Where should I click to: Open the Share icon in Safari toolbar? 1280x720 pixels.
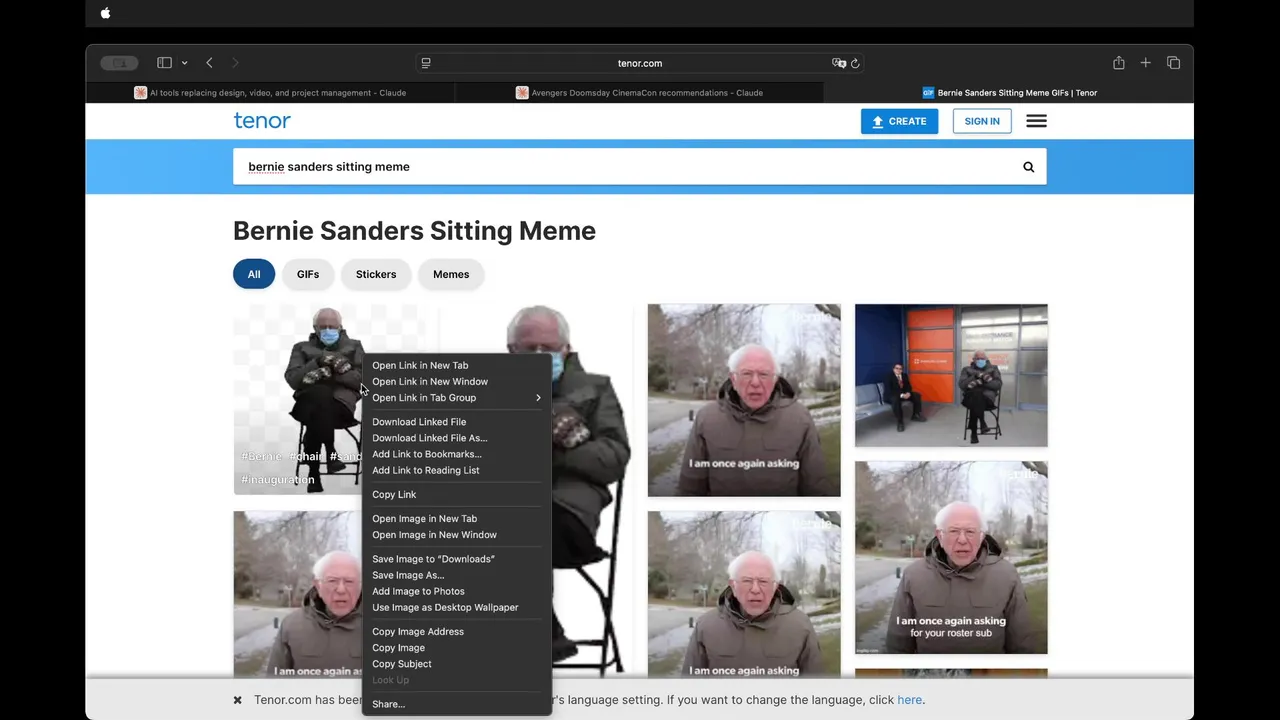click(x=1119, y=63)
